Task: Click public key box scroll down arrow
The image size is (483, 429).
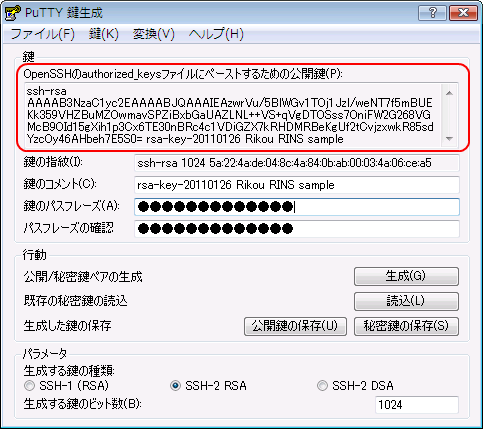Action: tap(449, 138)
